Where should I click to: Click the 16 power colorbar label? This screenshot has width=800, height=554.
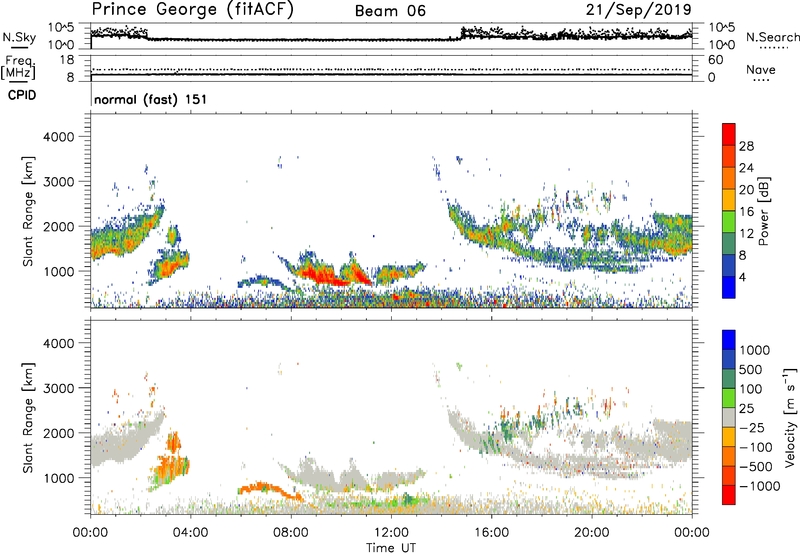click(x=746, y=212)
